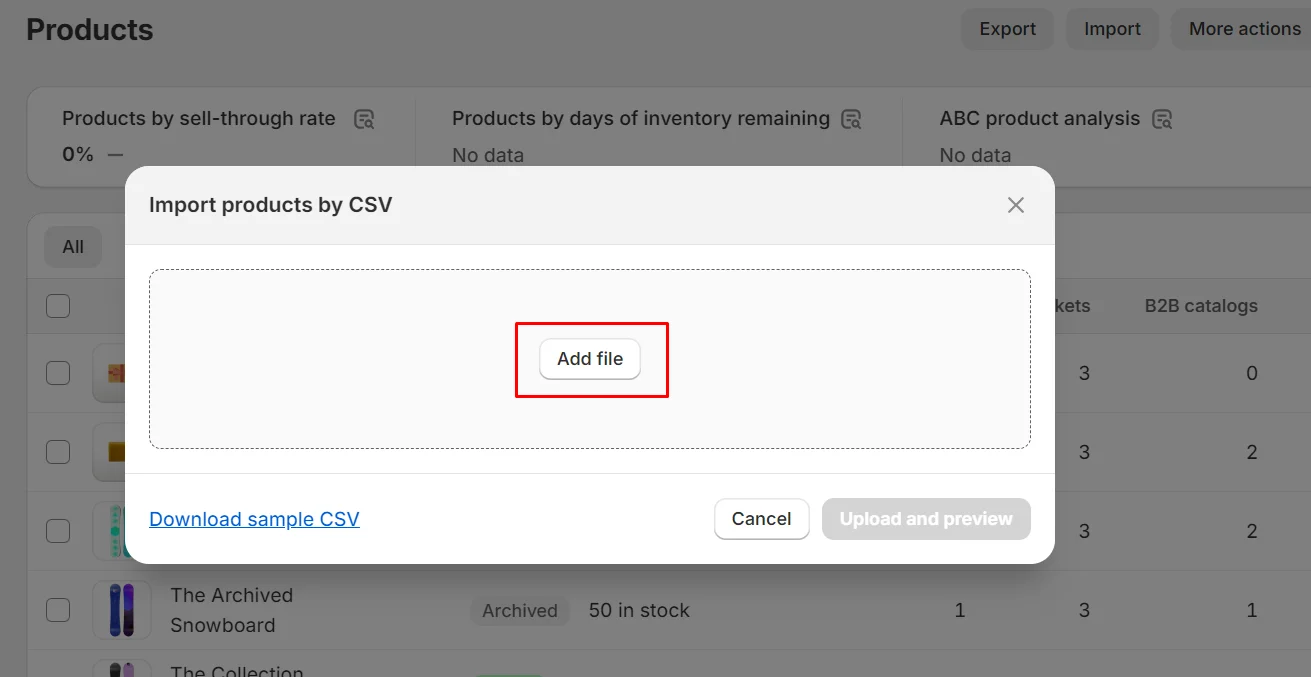Select the Archived status badge

click(x=519, y=610)
